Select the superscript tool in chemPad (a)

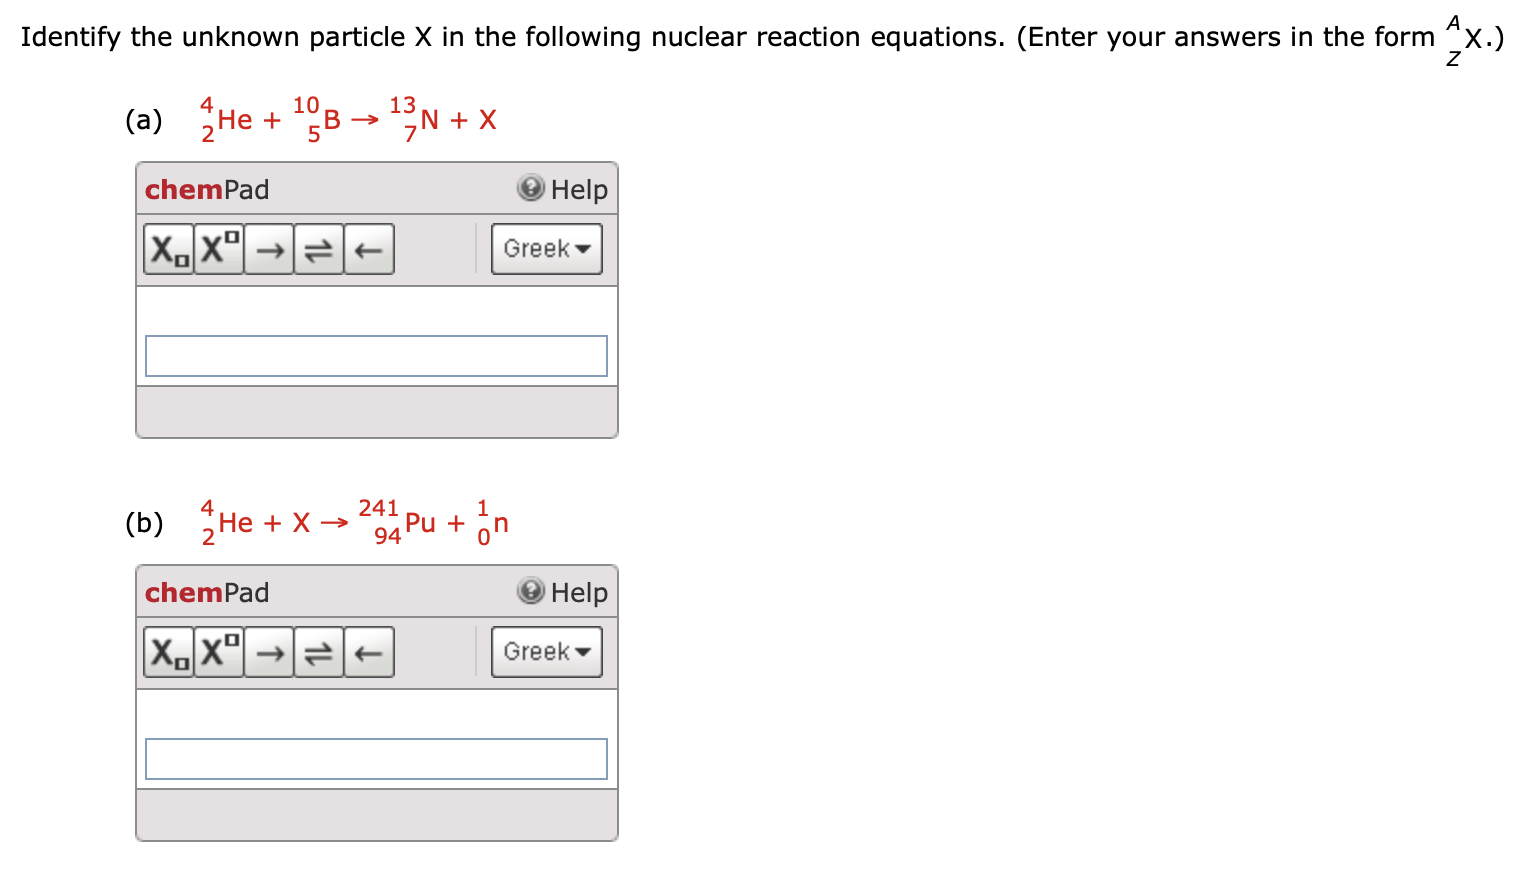(x=217, y=249)
